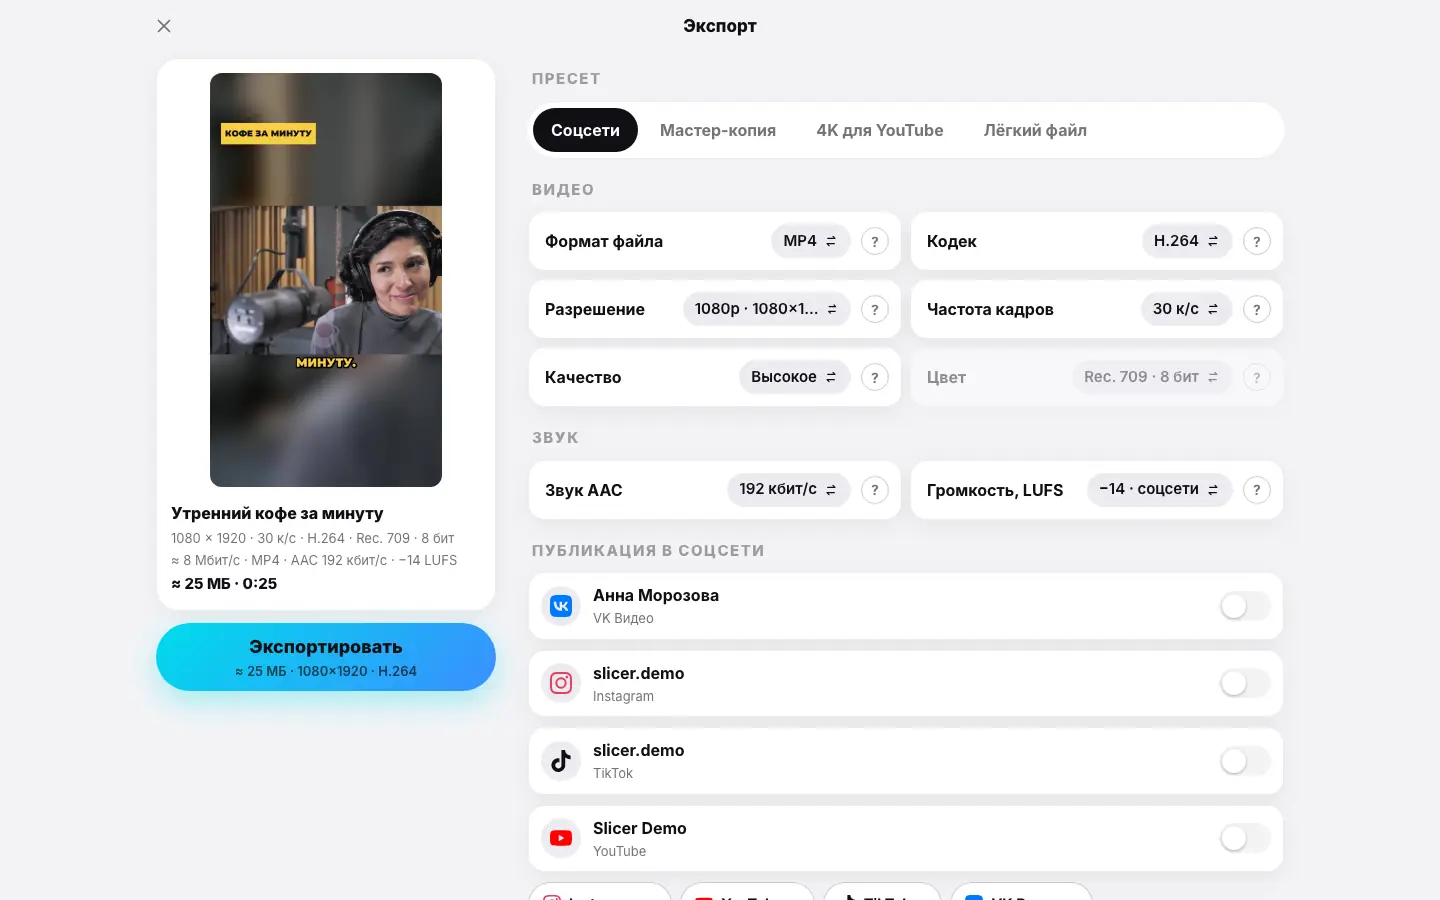1440x900 pixels.
Task: Click the YouTube logo icon
Action: [x=561, y=838]
